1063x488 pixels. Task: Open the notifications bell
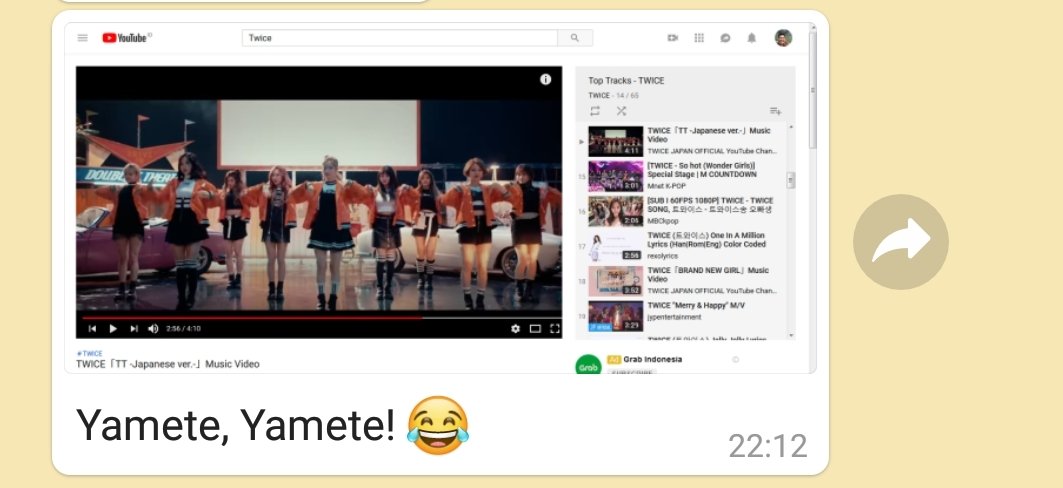751,38
